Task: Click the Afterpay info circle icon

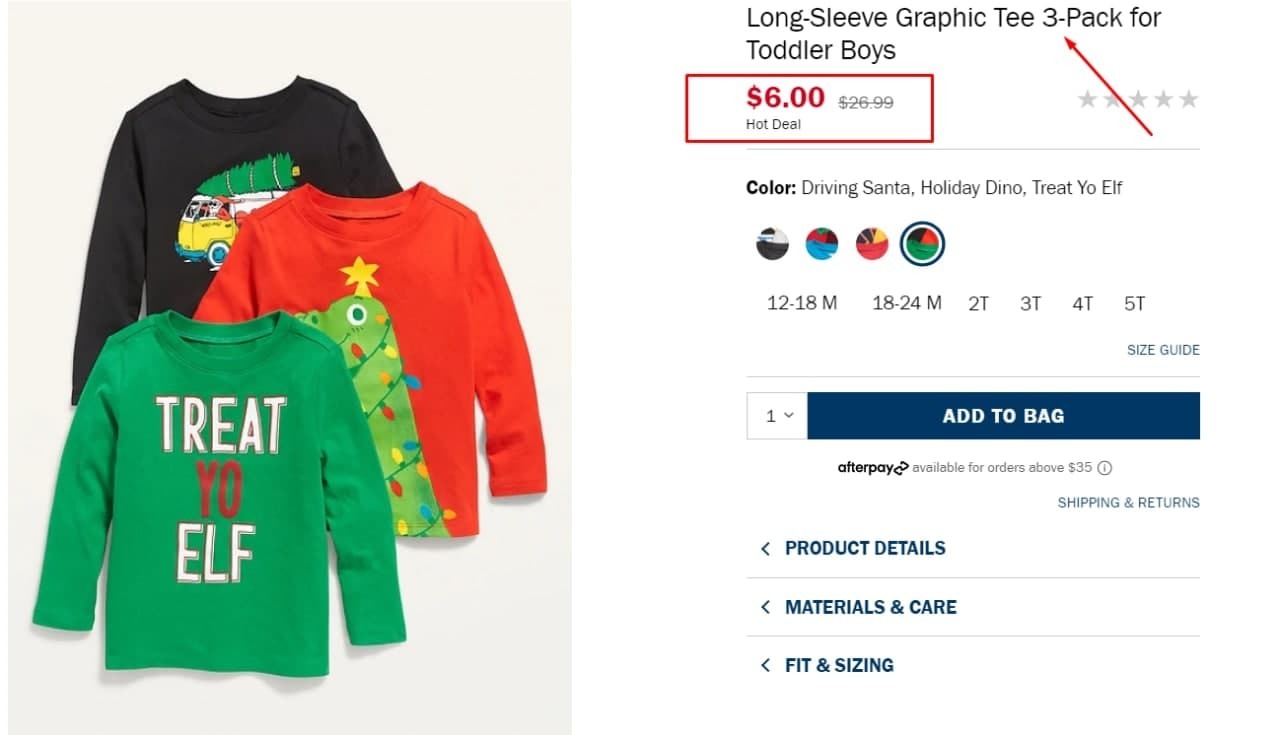Action: click(1105, 468)
